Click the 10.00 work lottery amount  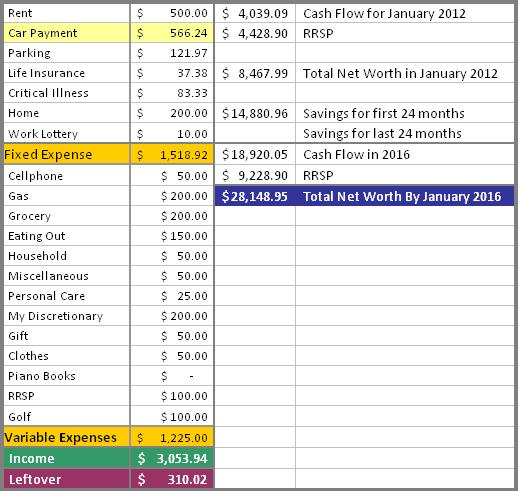coord(172,133)
